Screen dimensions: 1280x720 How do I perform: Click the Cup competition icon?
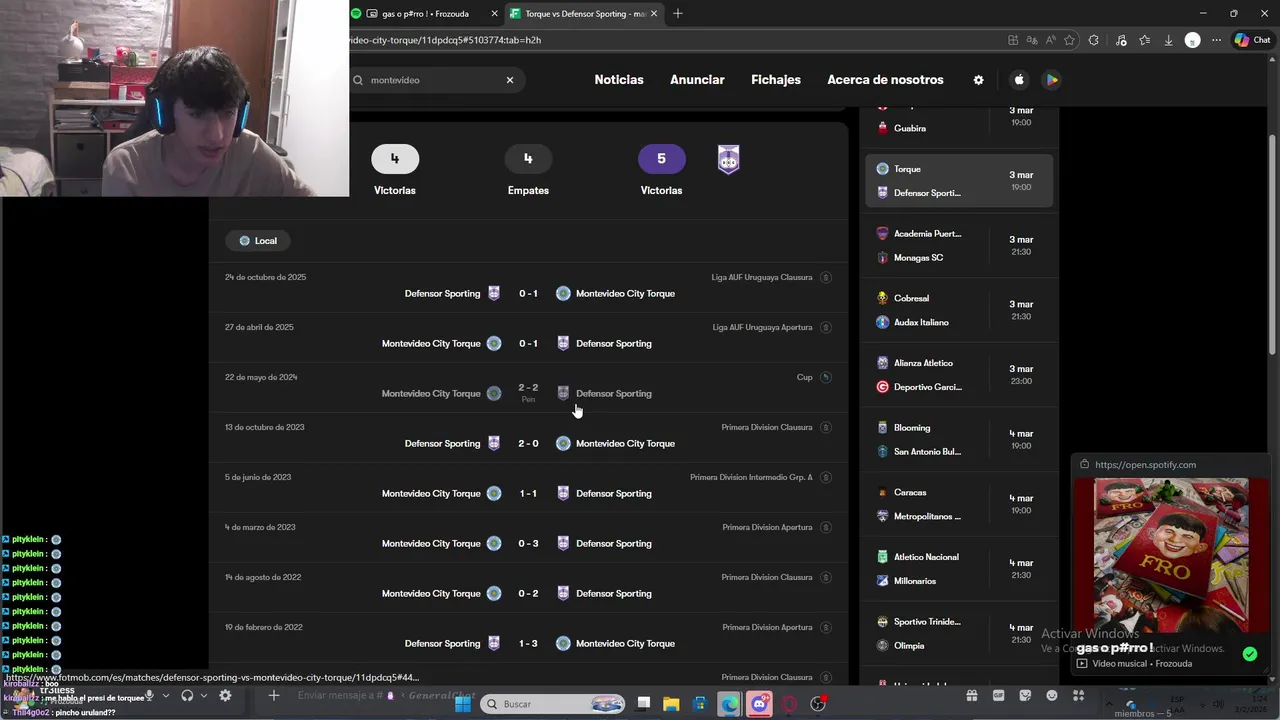[x=825, y=377]
